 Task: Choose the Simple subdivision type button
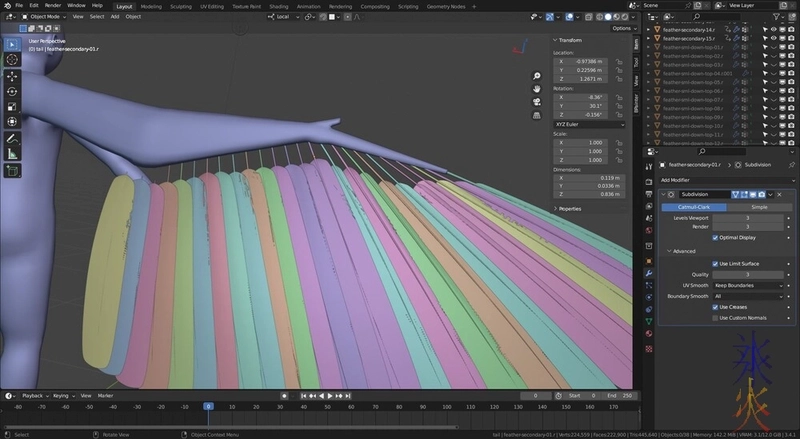[760, 206]
